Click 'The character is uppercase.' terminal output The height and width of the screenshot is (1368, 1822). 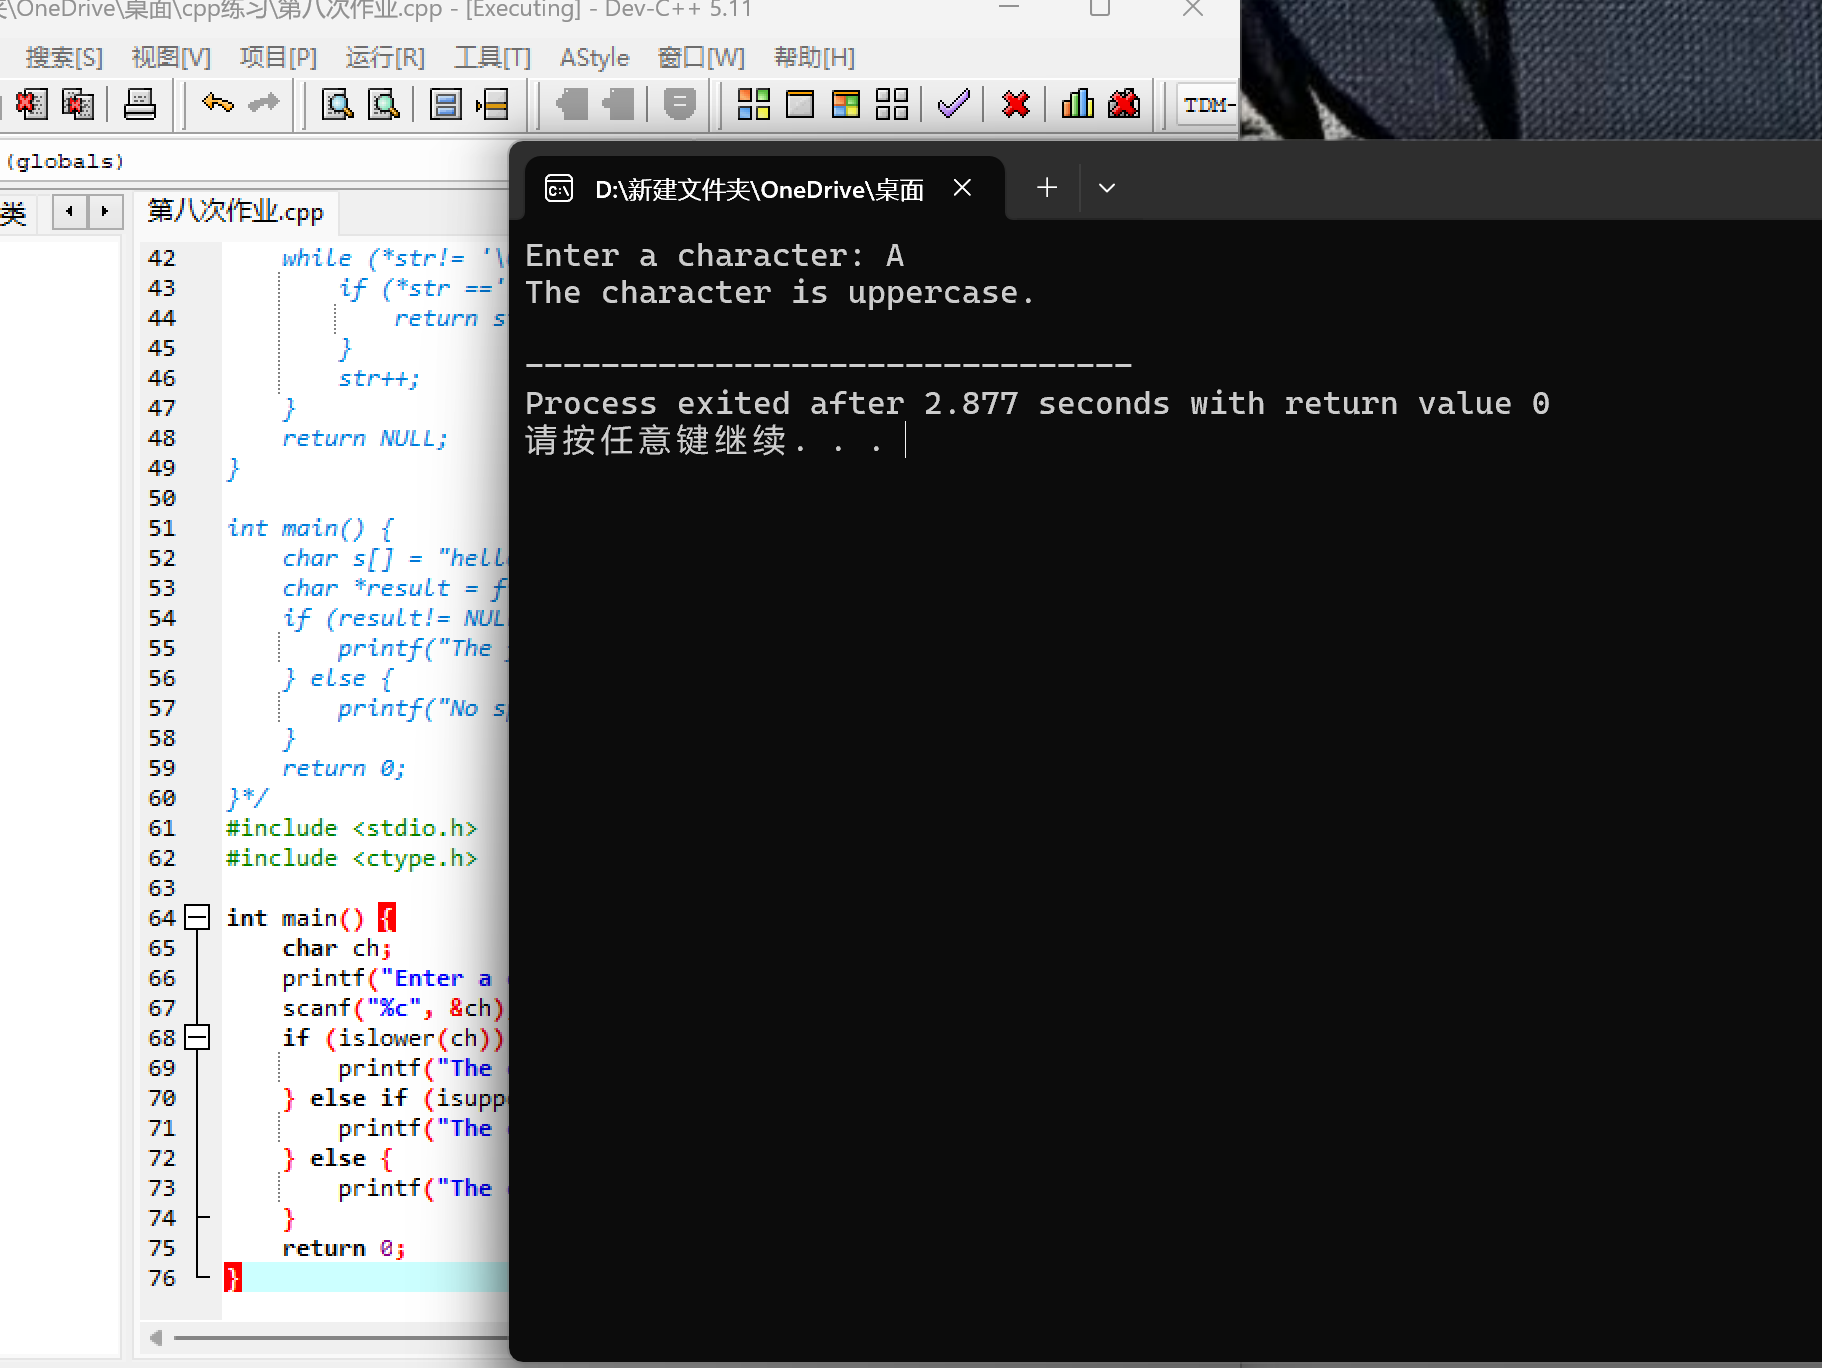[779, 293]
